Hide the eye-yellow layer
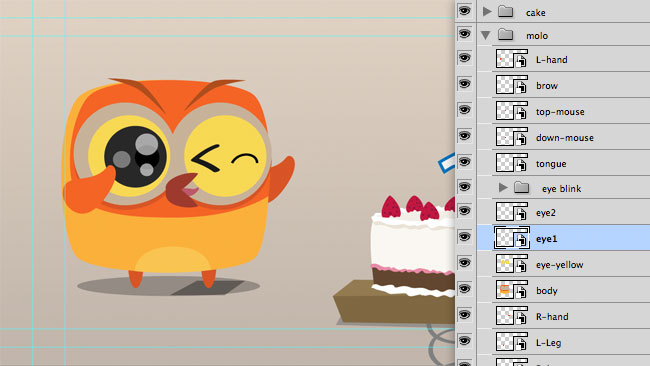This screenshot has width=650, height=366. point(464,263)
